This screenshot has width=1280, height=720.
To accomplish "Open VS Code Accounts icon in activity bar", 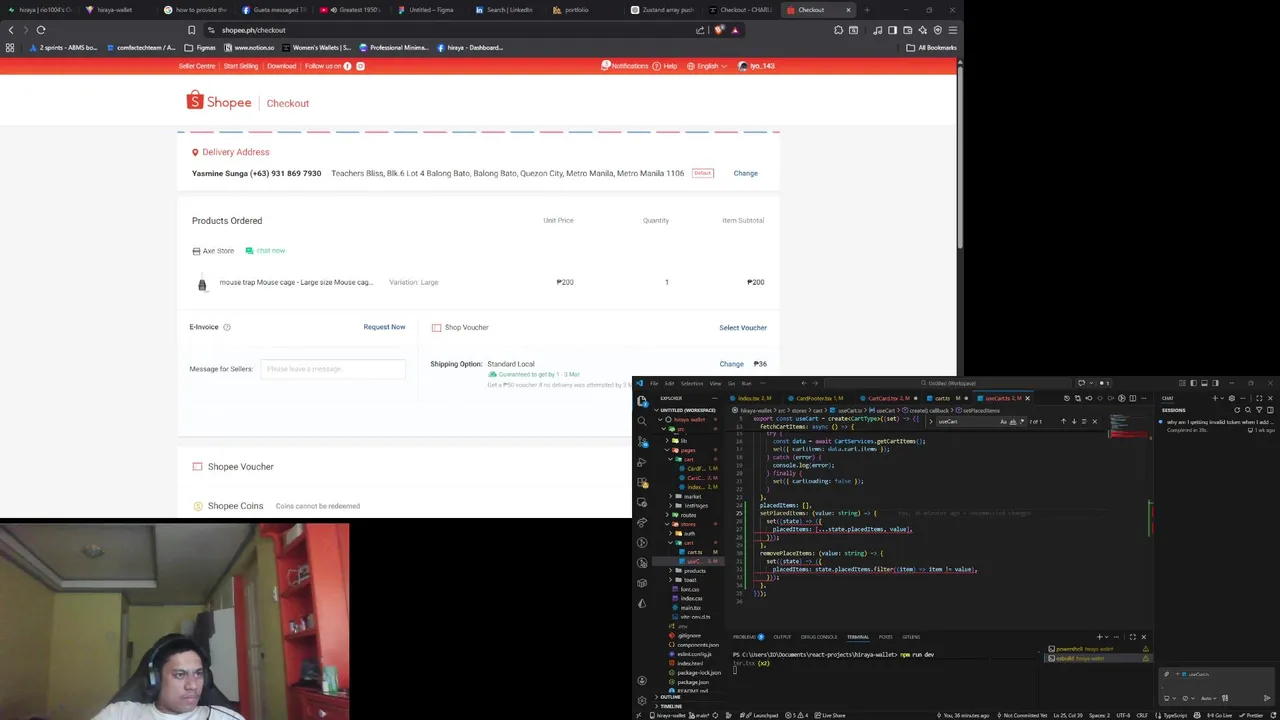I will click(642, 680).
